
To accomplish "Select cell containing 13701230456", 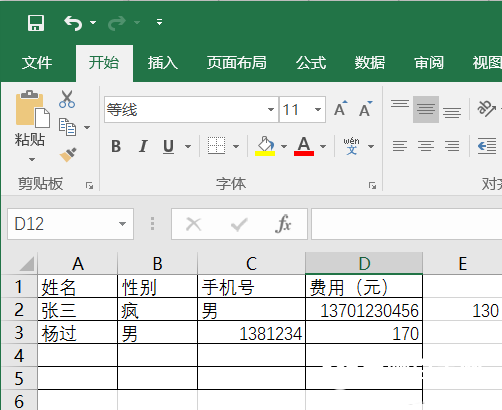I will (x=364, y=309).
